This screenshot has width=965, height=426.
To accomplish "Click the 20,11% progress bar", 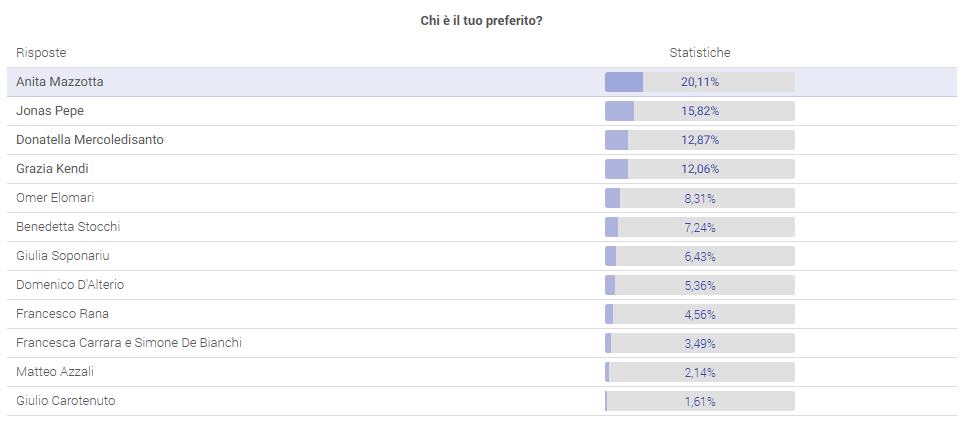I will pyautogui.click(x=699, y=82).
